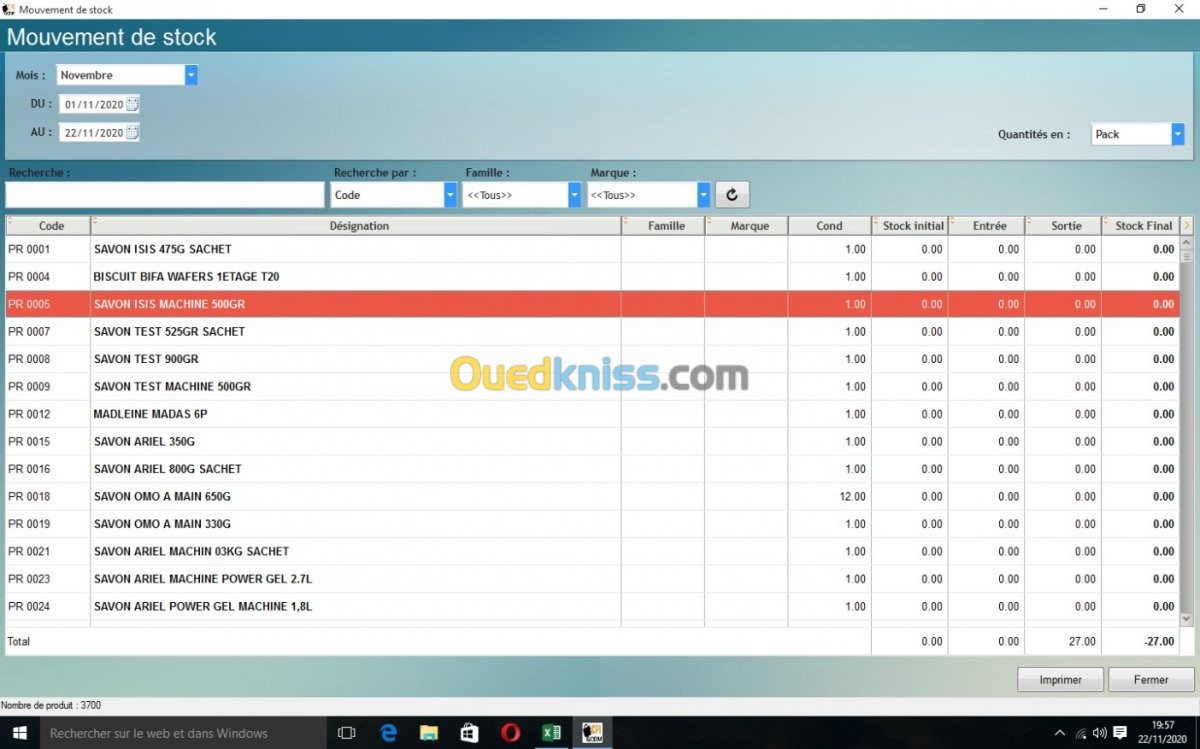This screenshot has width=1200, height=749.
Task: Open Excel from the taskbar
Action: pos(551,733)
